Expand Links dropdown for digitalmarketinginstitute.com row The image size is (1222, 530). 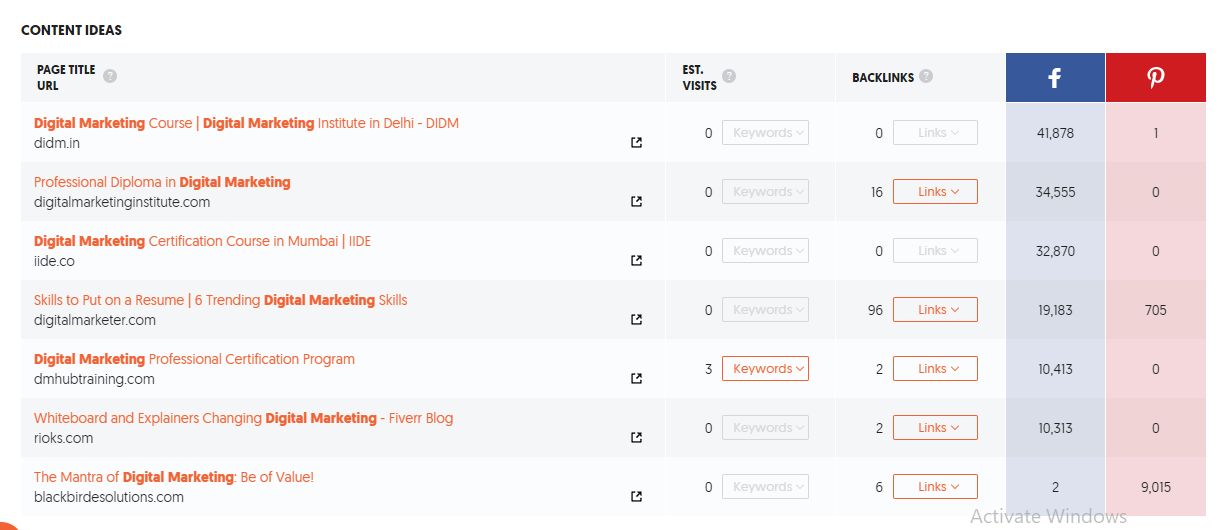935,192
